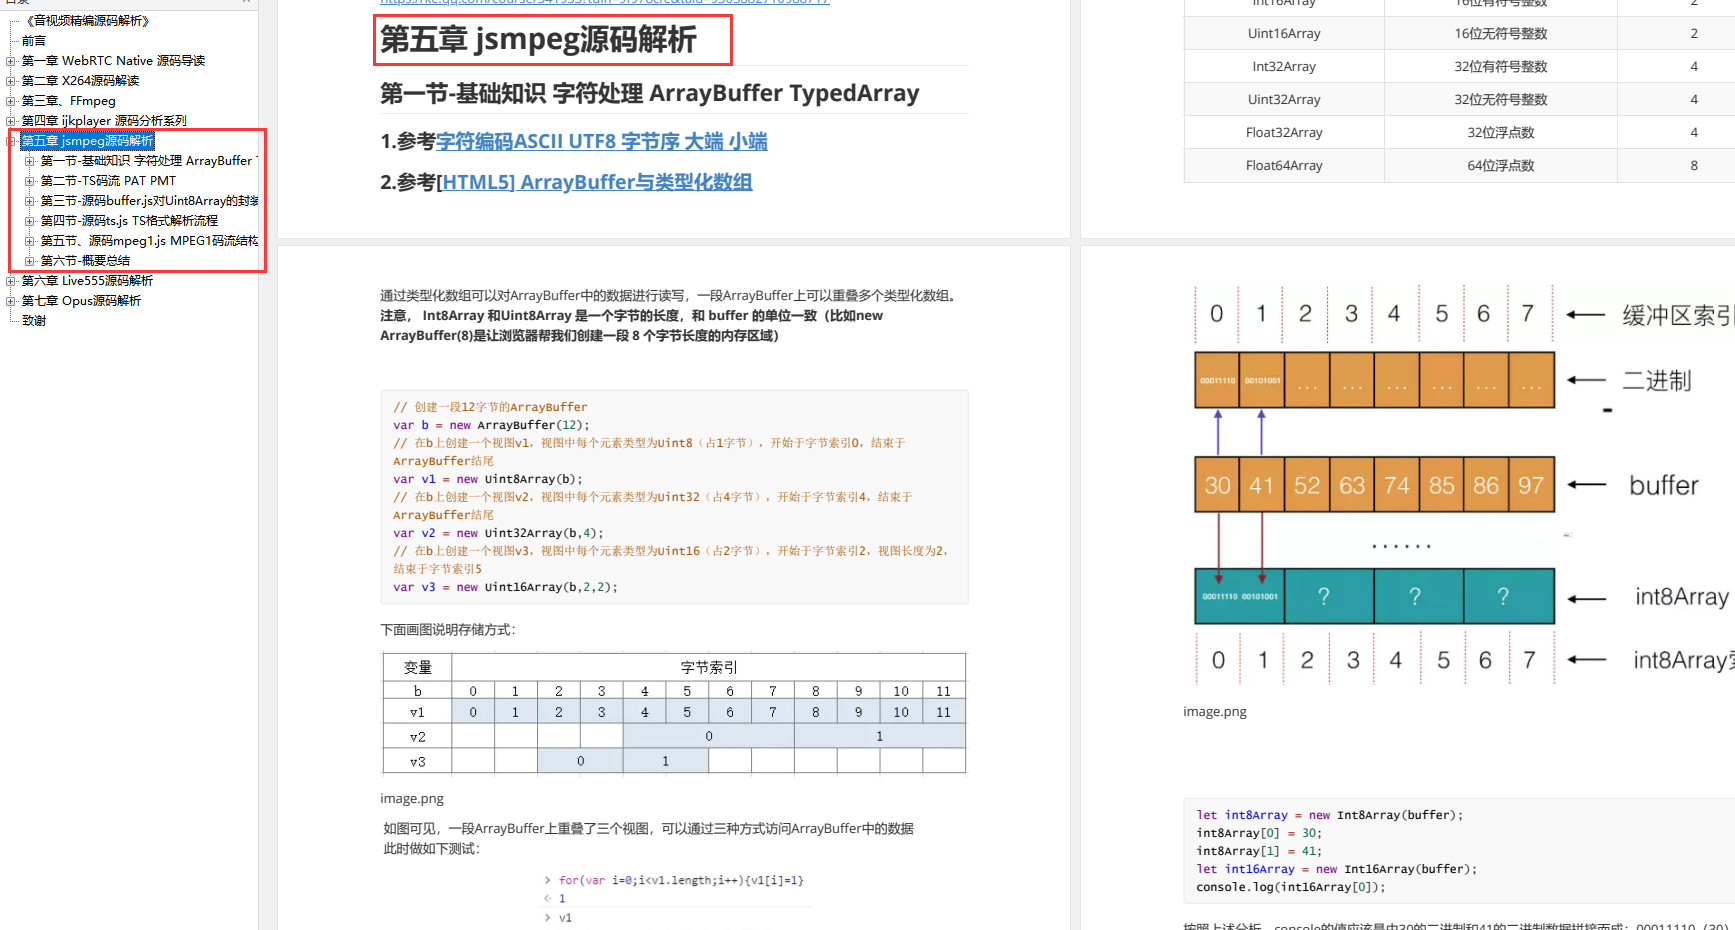
Task: Click the Float64Array table cell
Action: (1284, 165)
